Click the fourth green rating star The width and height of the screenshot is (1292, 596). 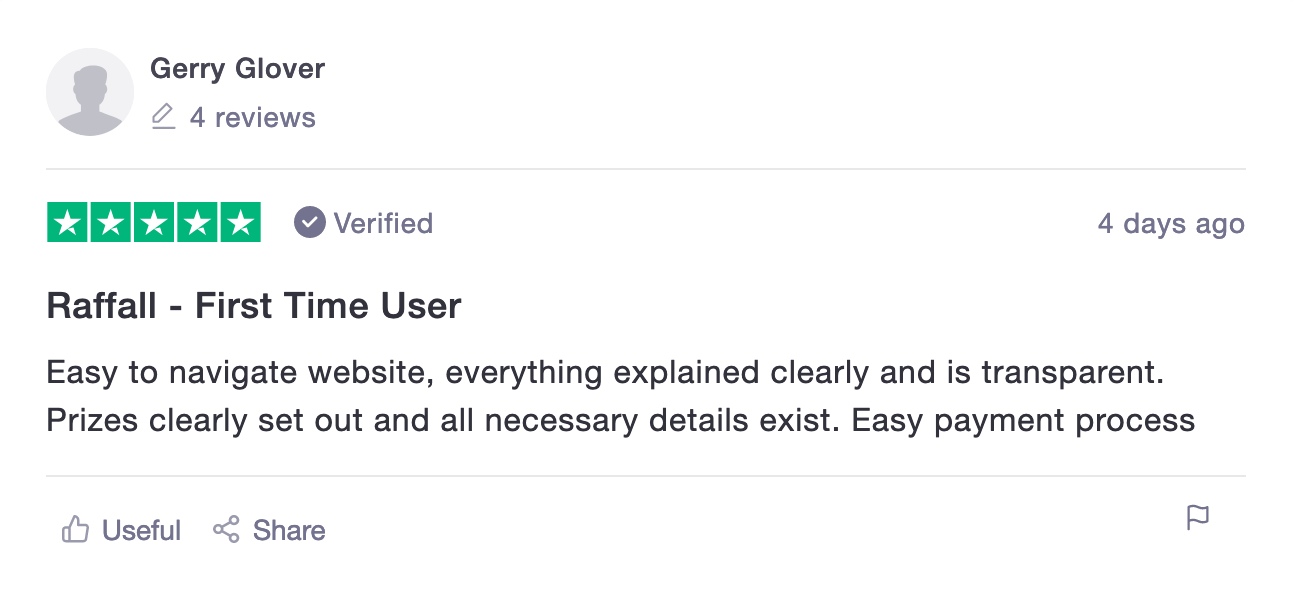point(197,223)
